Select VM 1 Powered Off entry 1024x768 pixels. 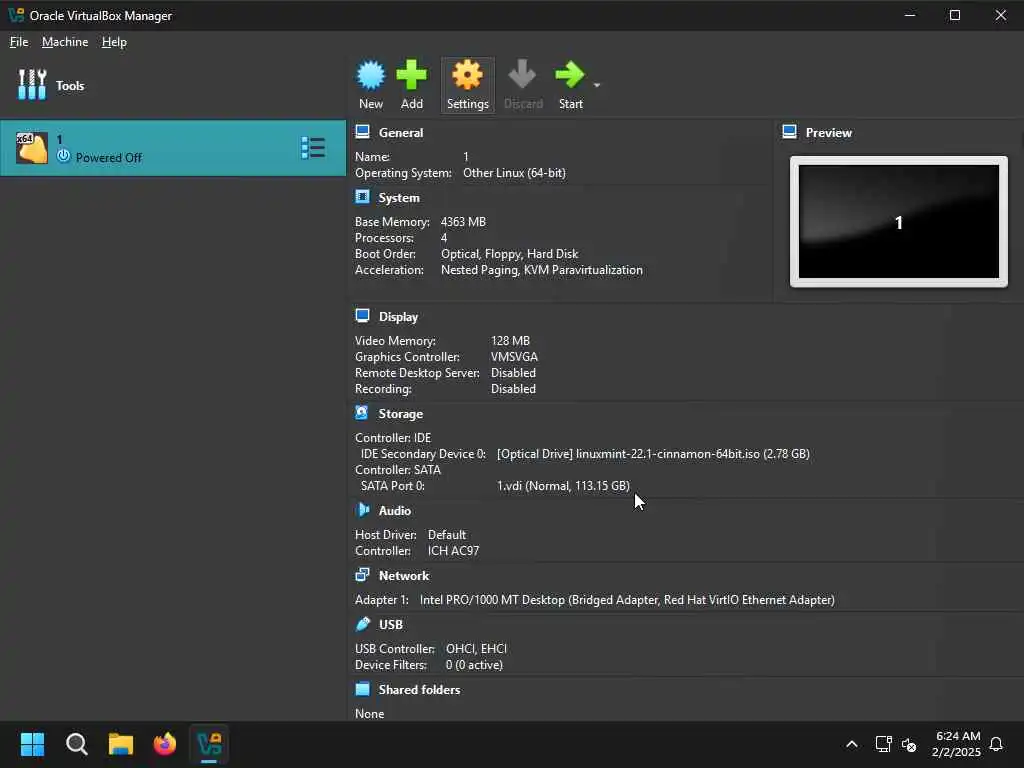pyautogui.click(x=173, y=148)
